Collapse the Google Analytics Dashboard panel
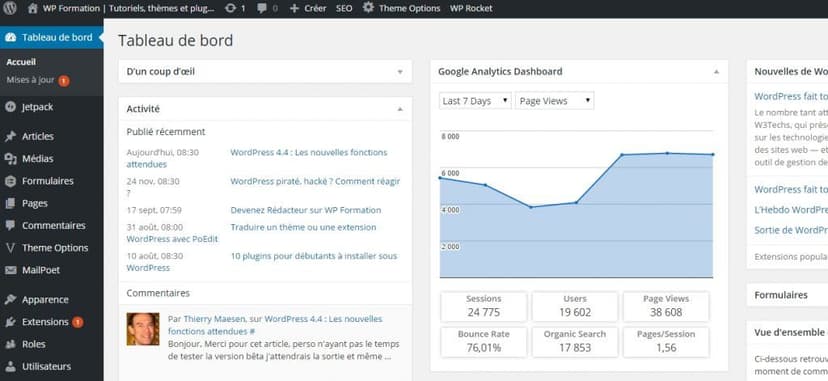Screen dimensions: 828x381 716,72
